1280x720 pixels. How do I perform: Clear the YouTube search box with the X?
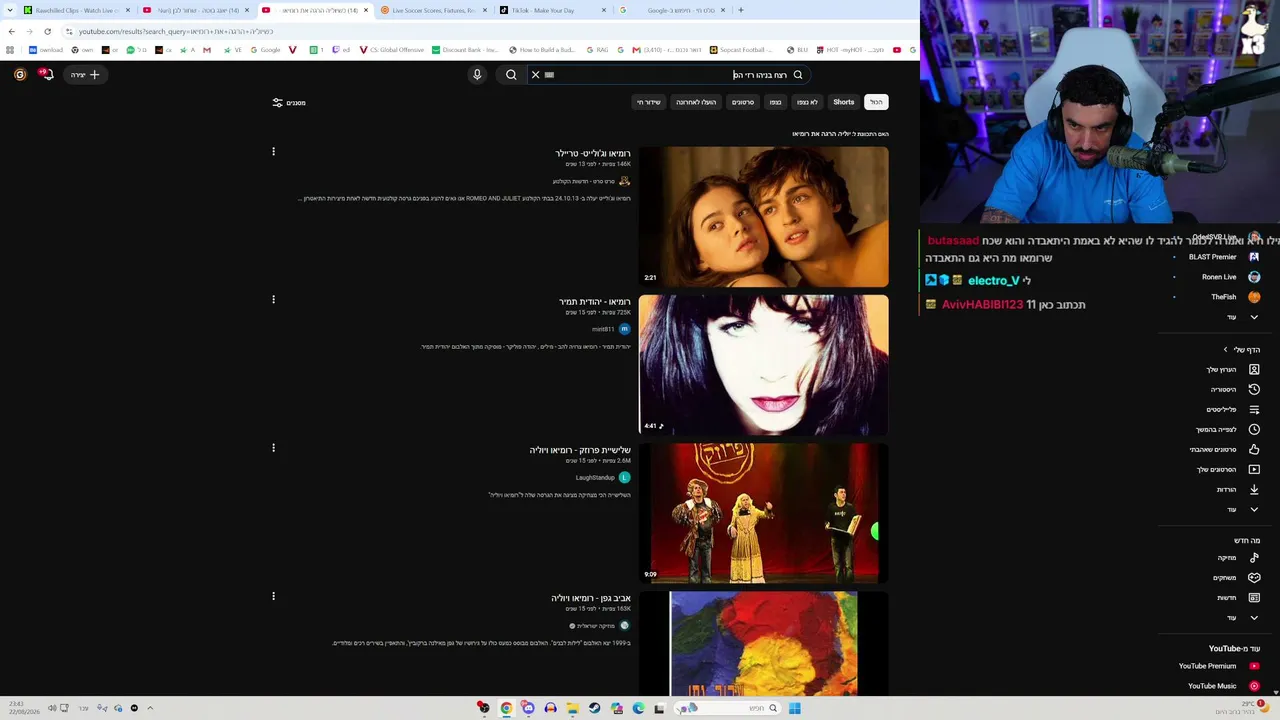coord(535,74)
